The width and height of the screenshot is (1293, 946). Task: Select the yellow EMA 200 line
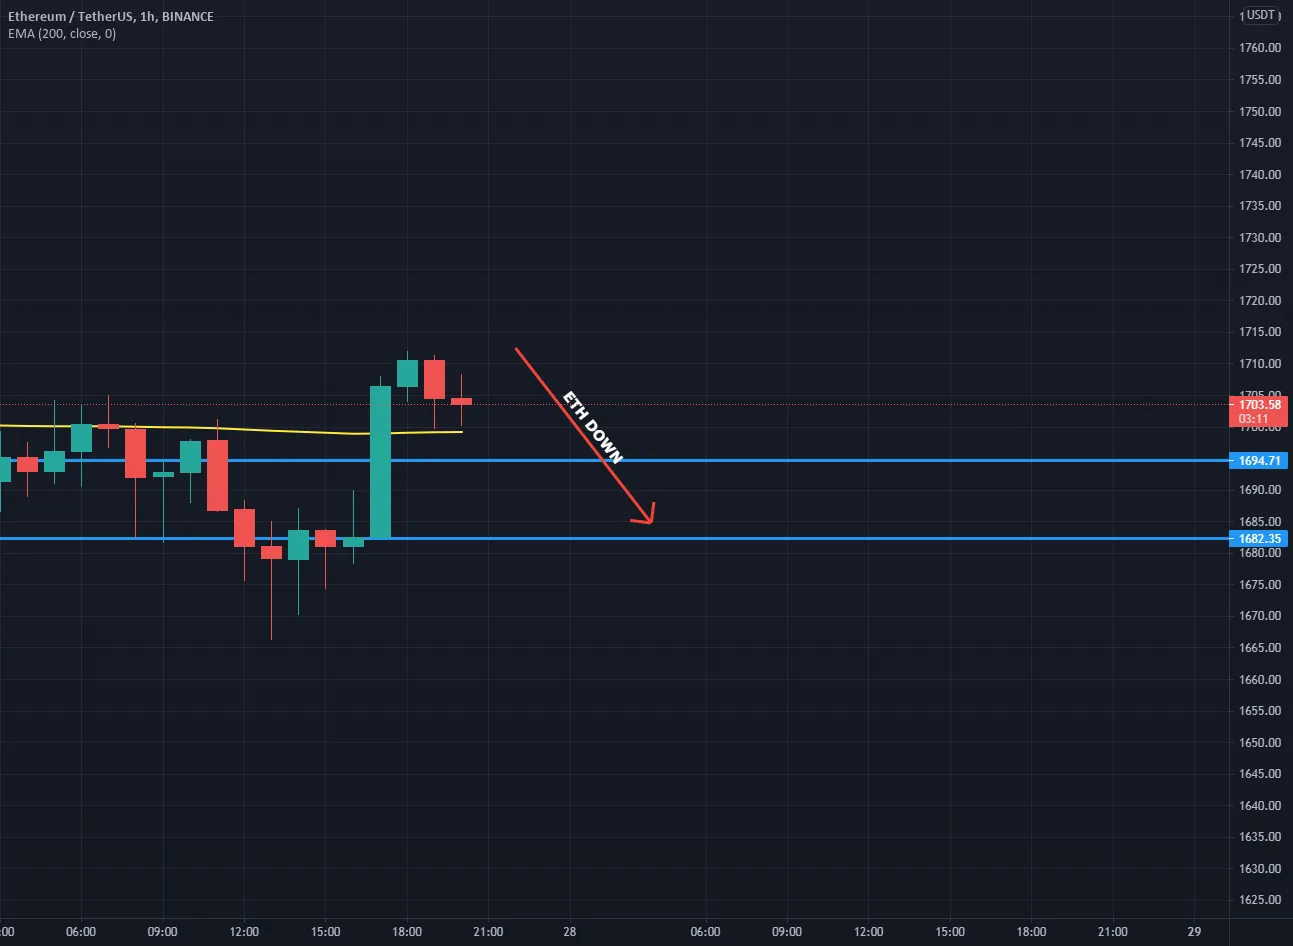point(230,429)
